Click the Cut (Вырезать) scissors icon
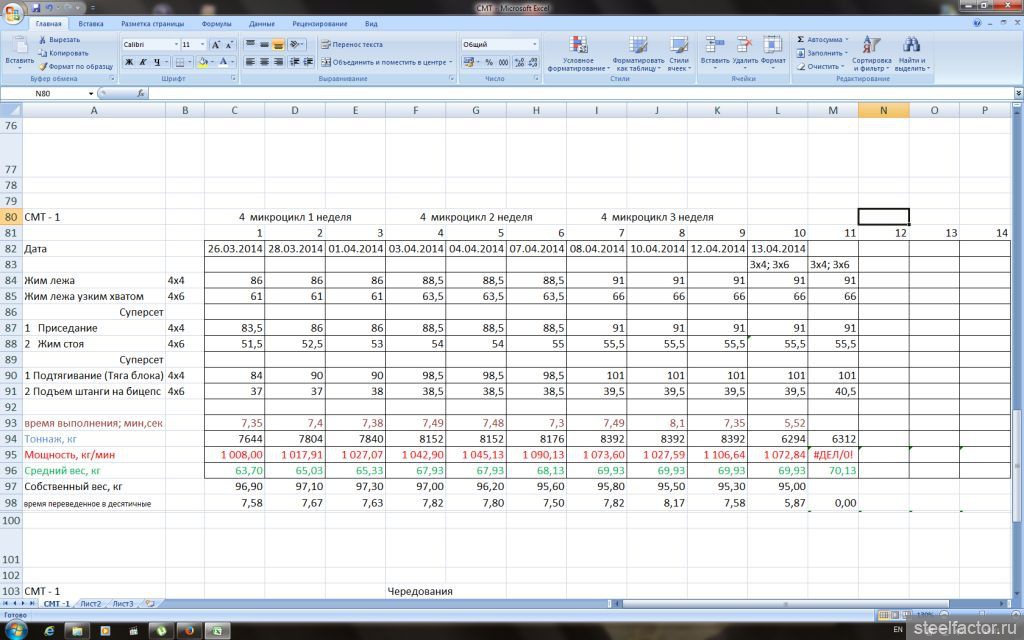The width and height of the screenshot is (1024, 640). (42, 40)
